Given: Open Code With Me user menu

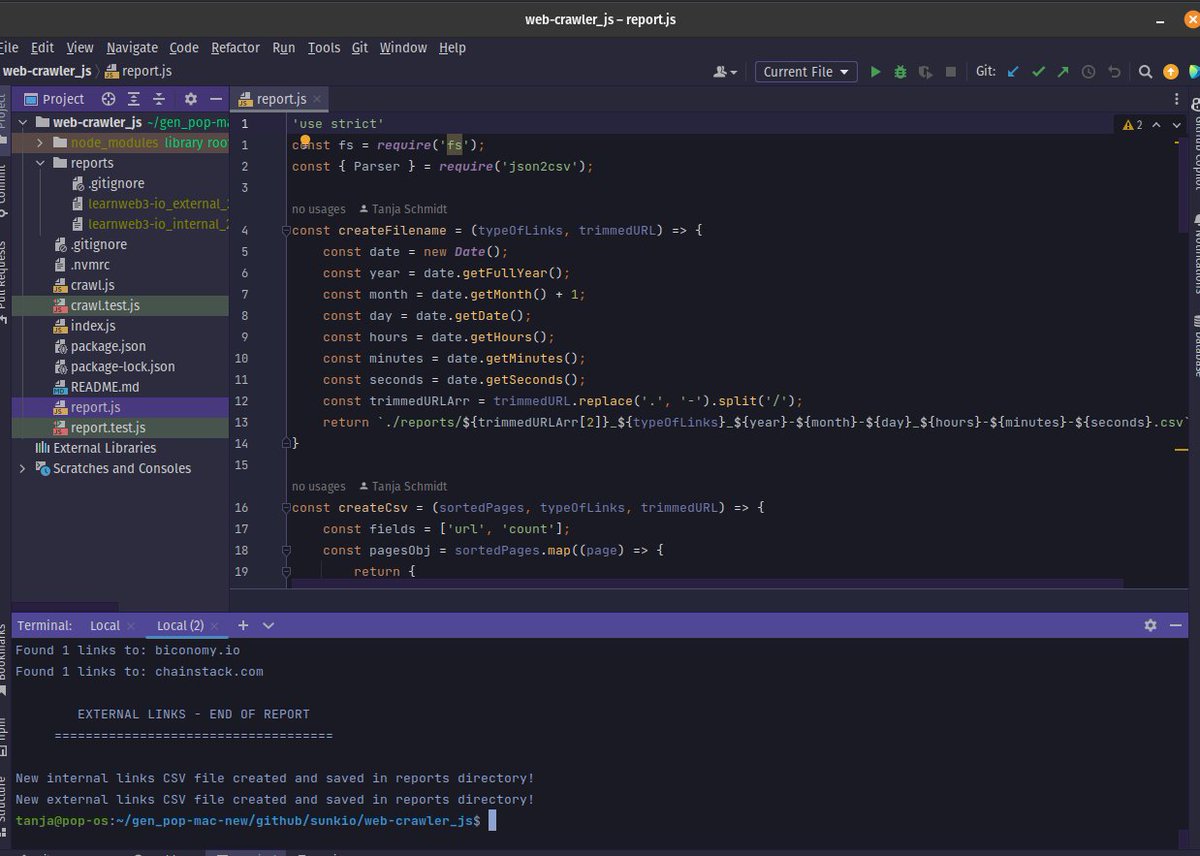Looking at the screenshot, I should (726, 72).
